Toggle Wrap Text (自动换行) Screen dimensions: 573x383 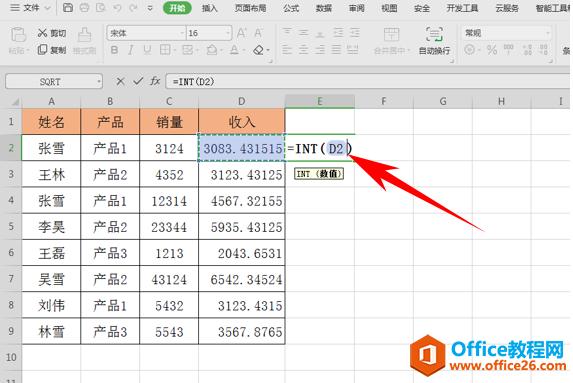coord(434,41)
